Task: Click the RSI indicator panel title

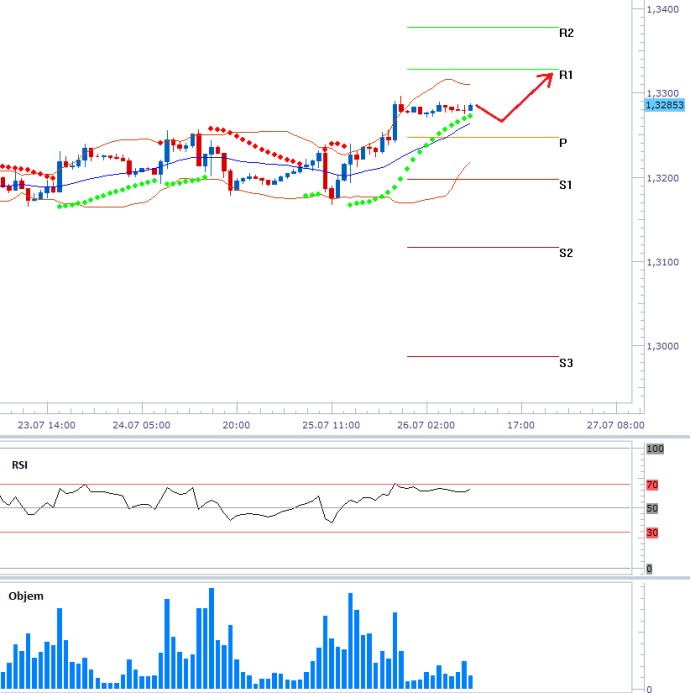Action: pos(19,465)
